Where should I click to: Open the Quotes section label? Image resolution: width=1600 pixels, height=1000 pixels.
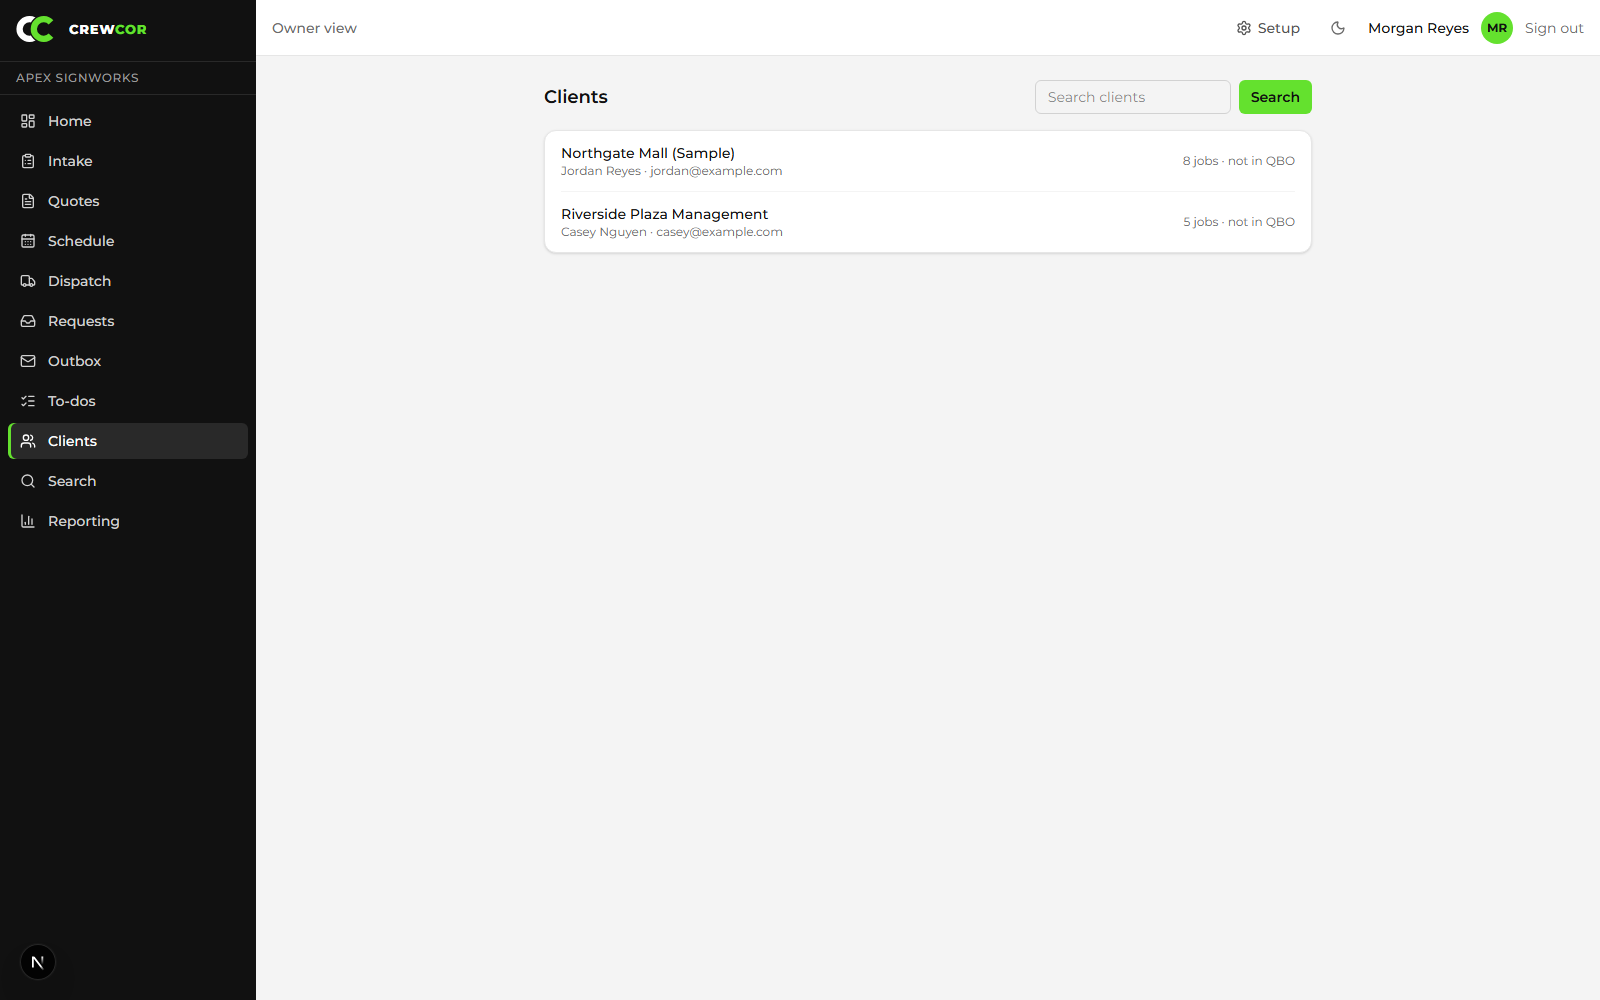74,201
